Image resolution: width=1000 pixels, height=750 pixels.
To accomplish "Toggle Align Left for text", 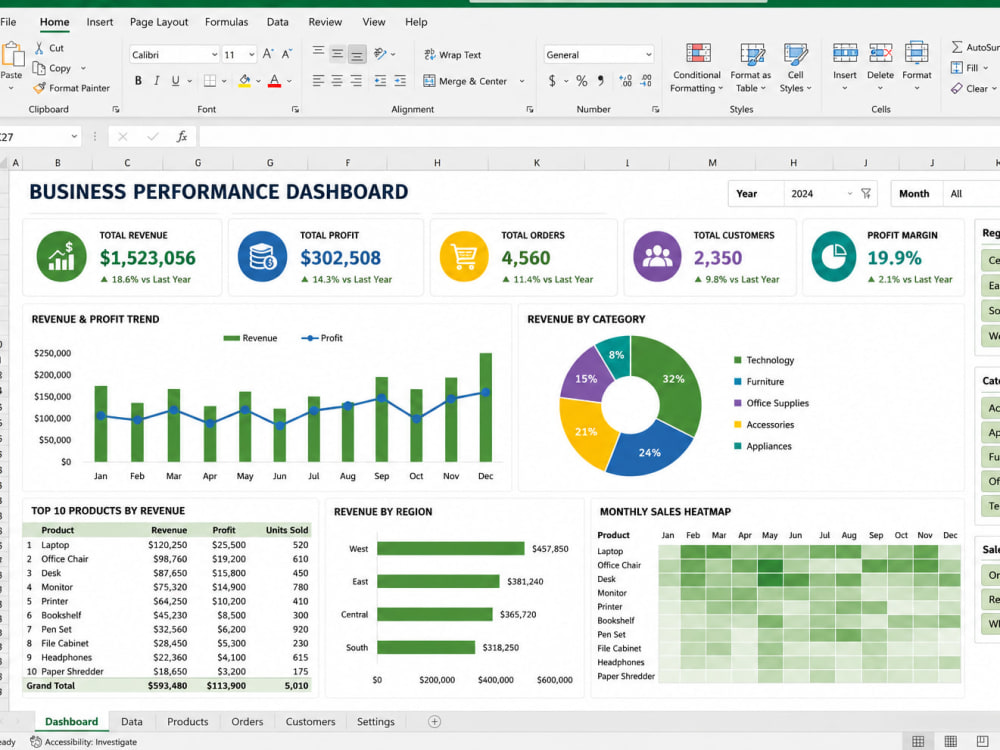I will tap(318, 81).
